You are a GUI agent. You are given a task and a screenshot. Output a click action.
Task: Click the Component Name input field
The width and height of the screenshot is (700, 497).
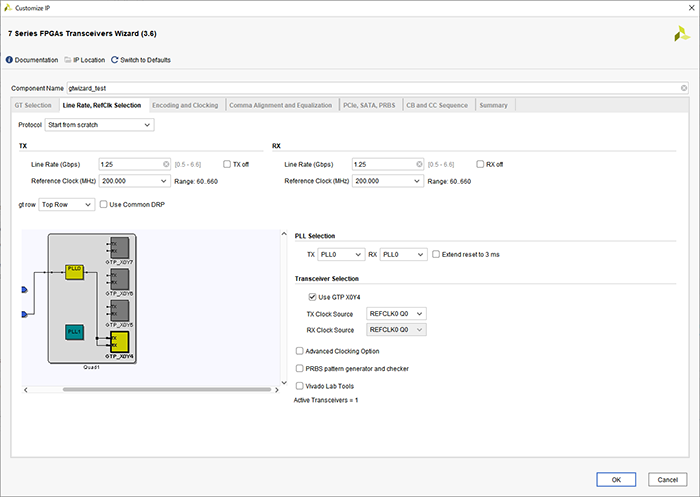click(x=378, y=88)
